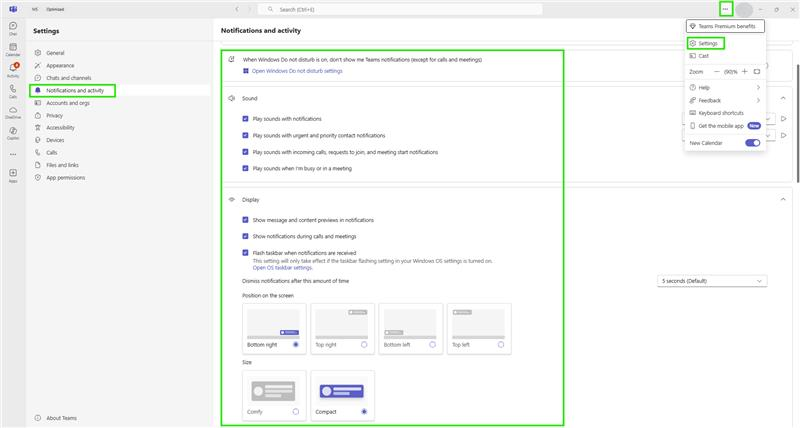The image size is (800, 428).
Task: Select Bottom left notification position radio
Action: (x=433, y=345)
